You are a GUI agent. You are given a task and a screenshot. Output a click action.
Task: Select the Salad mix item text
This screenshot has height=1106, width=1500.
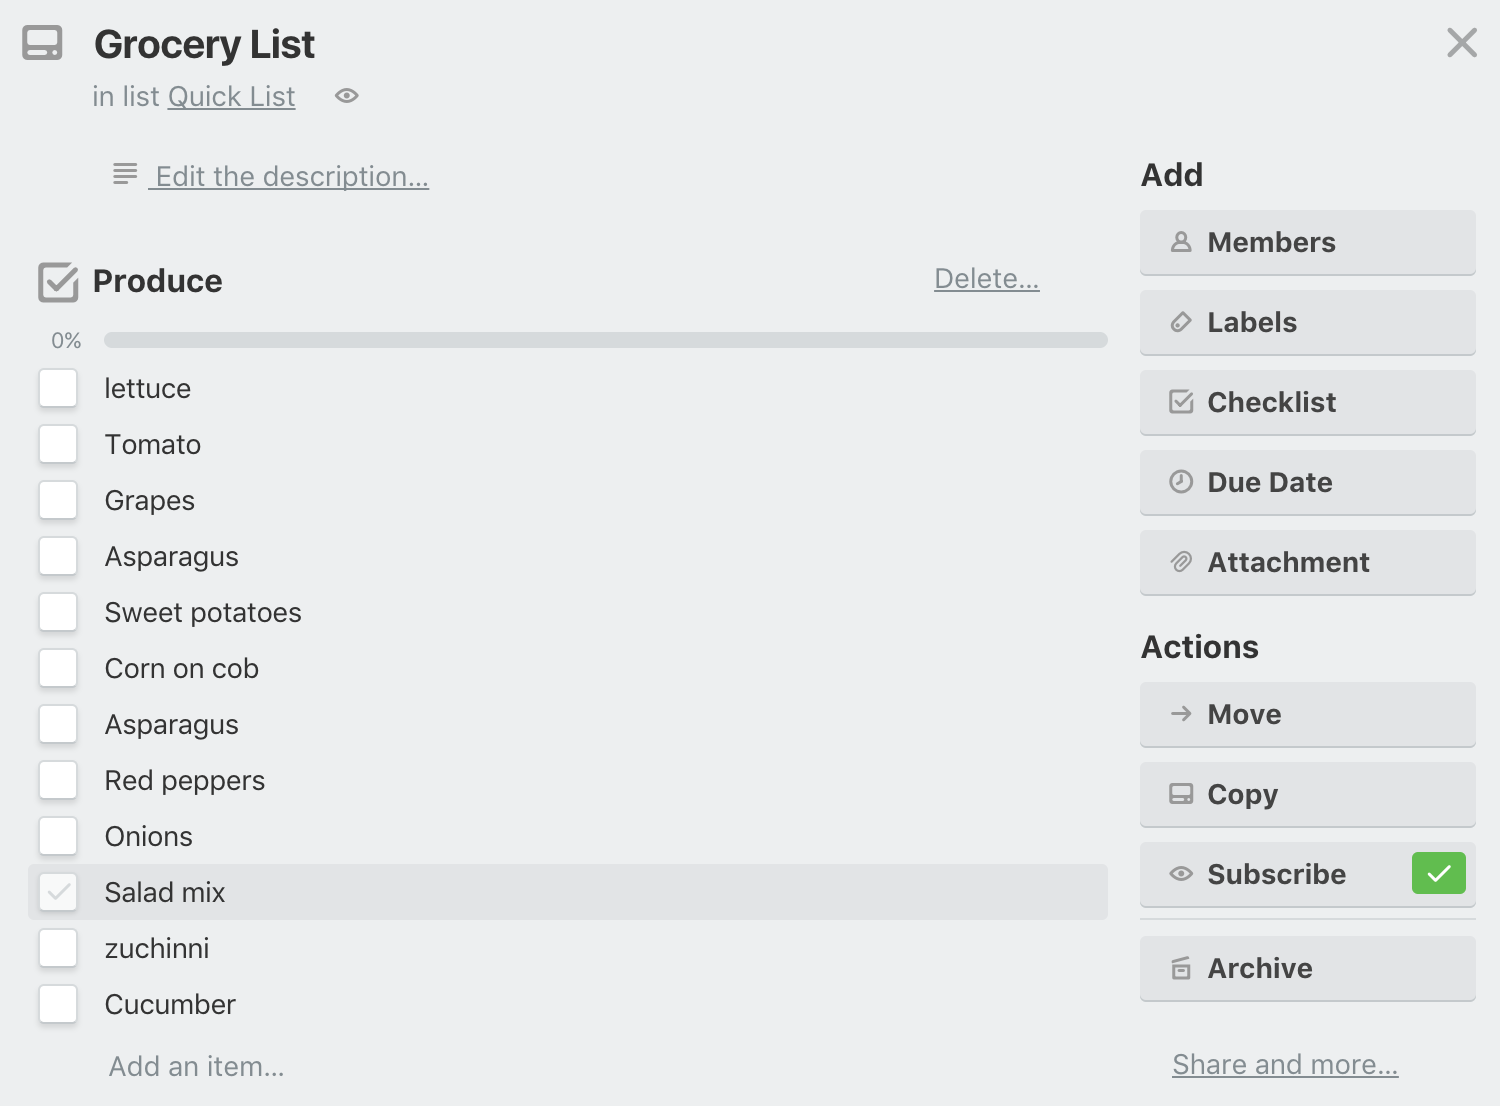click(165, 892)
